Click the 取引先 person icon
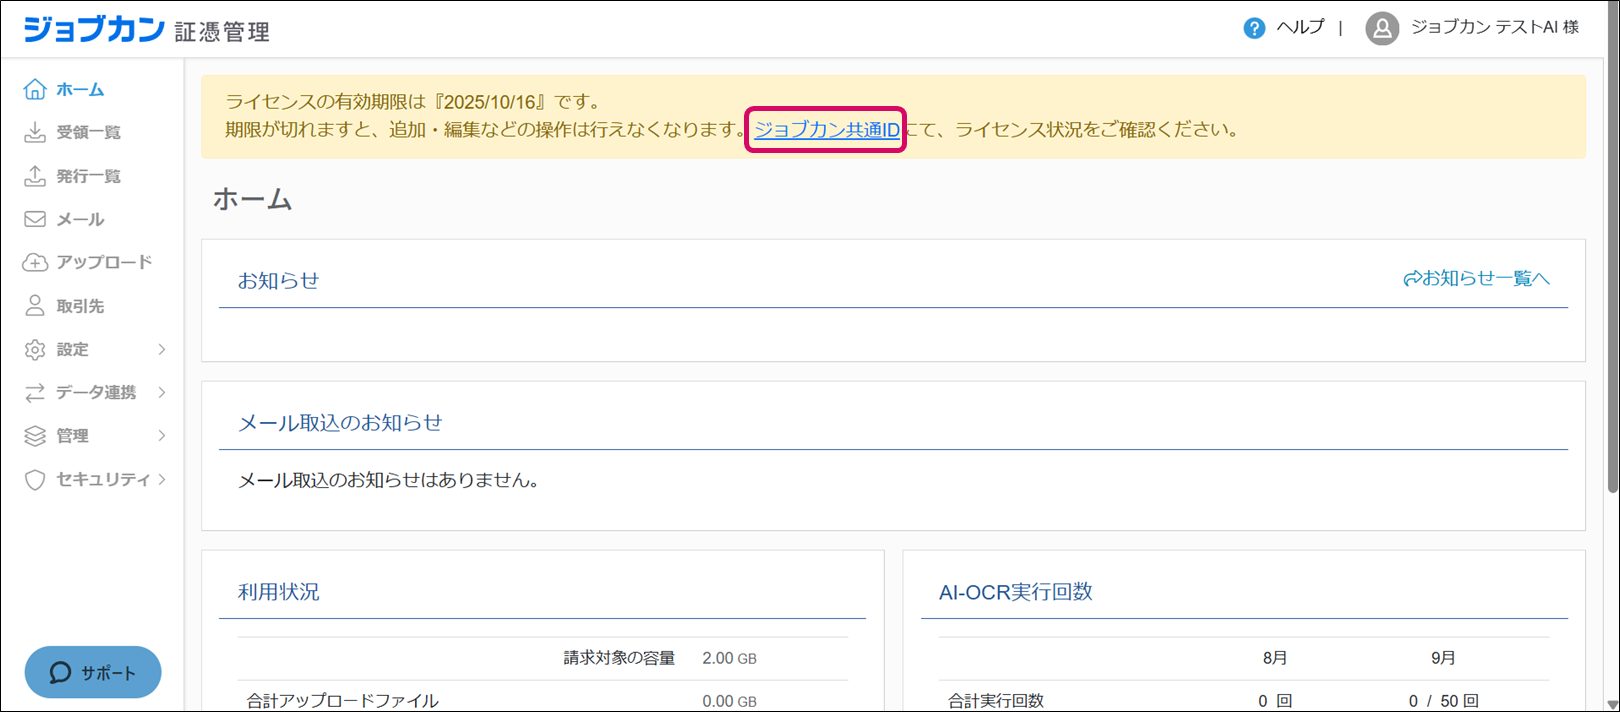Image resolution: width=1620 pixels, height=712 pixels. 35,306
